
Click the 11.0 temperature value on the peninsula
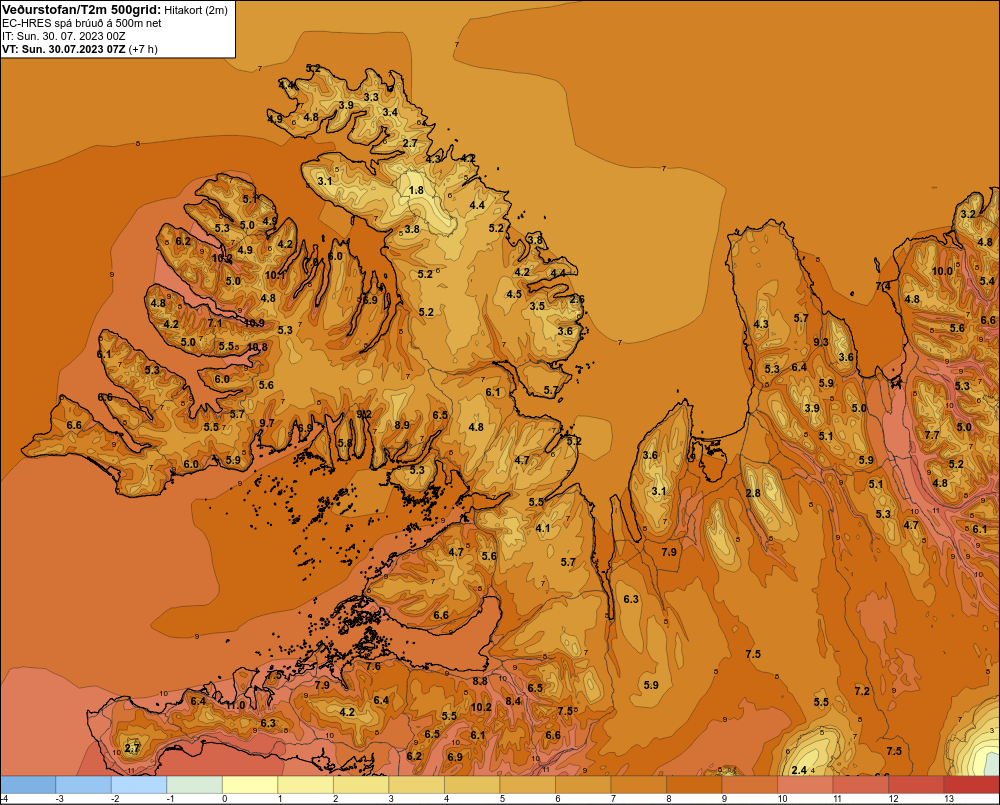coord(235,705)
